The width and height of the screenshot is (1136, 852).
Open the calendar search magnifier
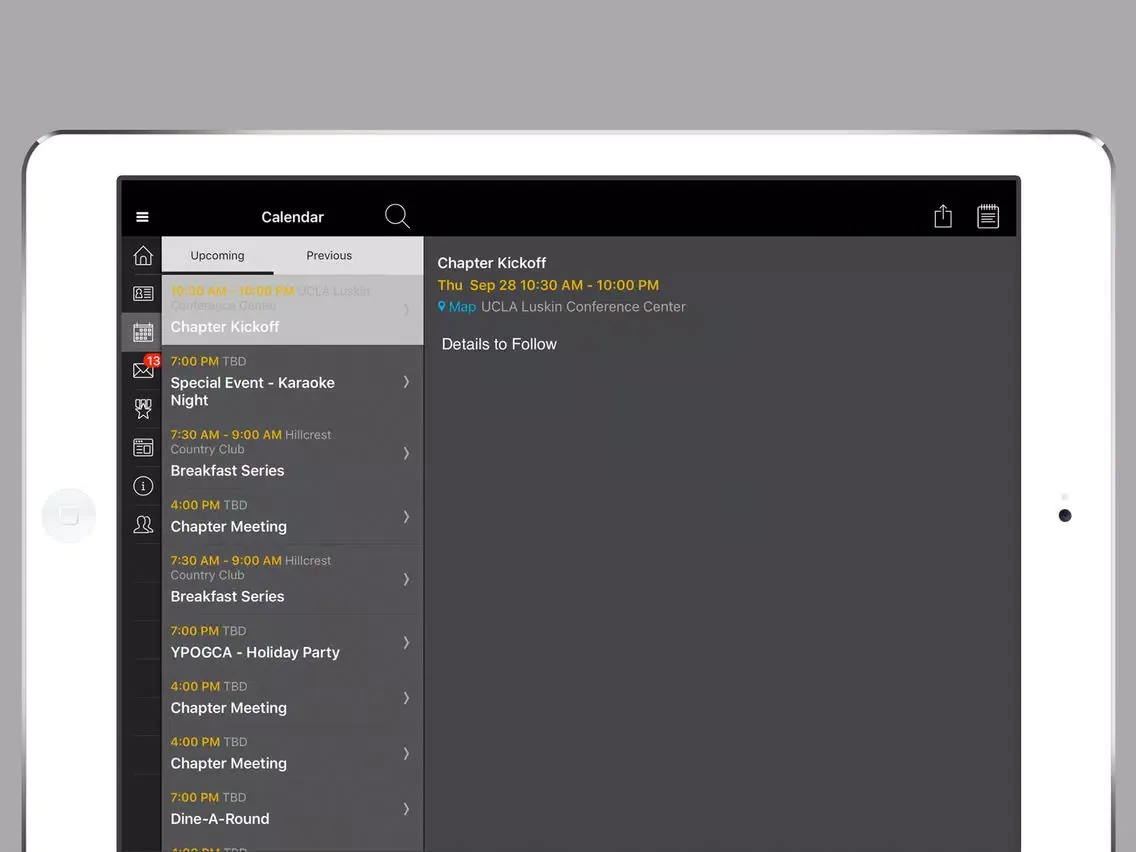point(397,216)
